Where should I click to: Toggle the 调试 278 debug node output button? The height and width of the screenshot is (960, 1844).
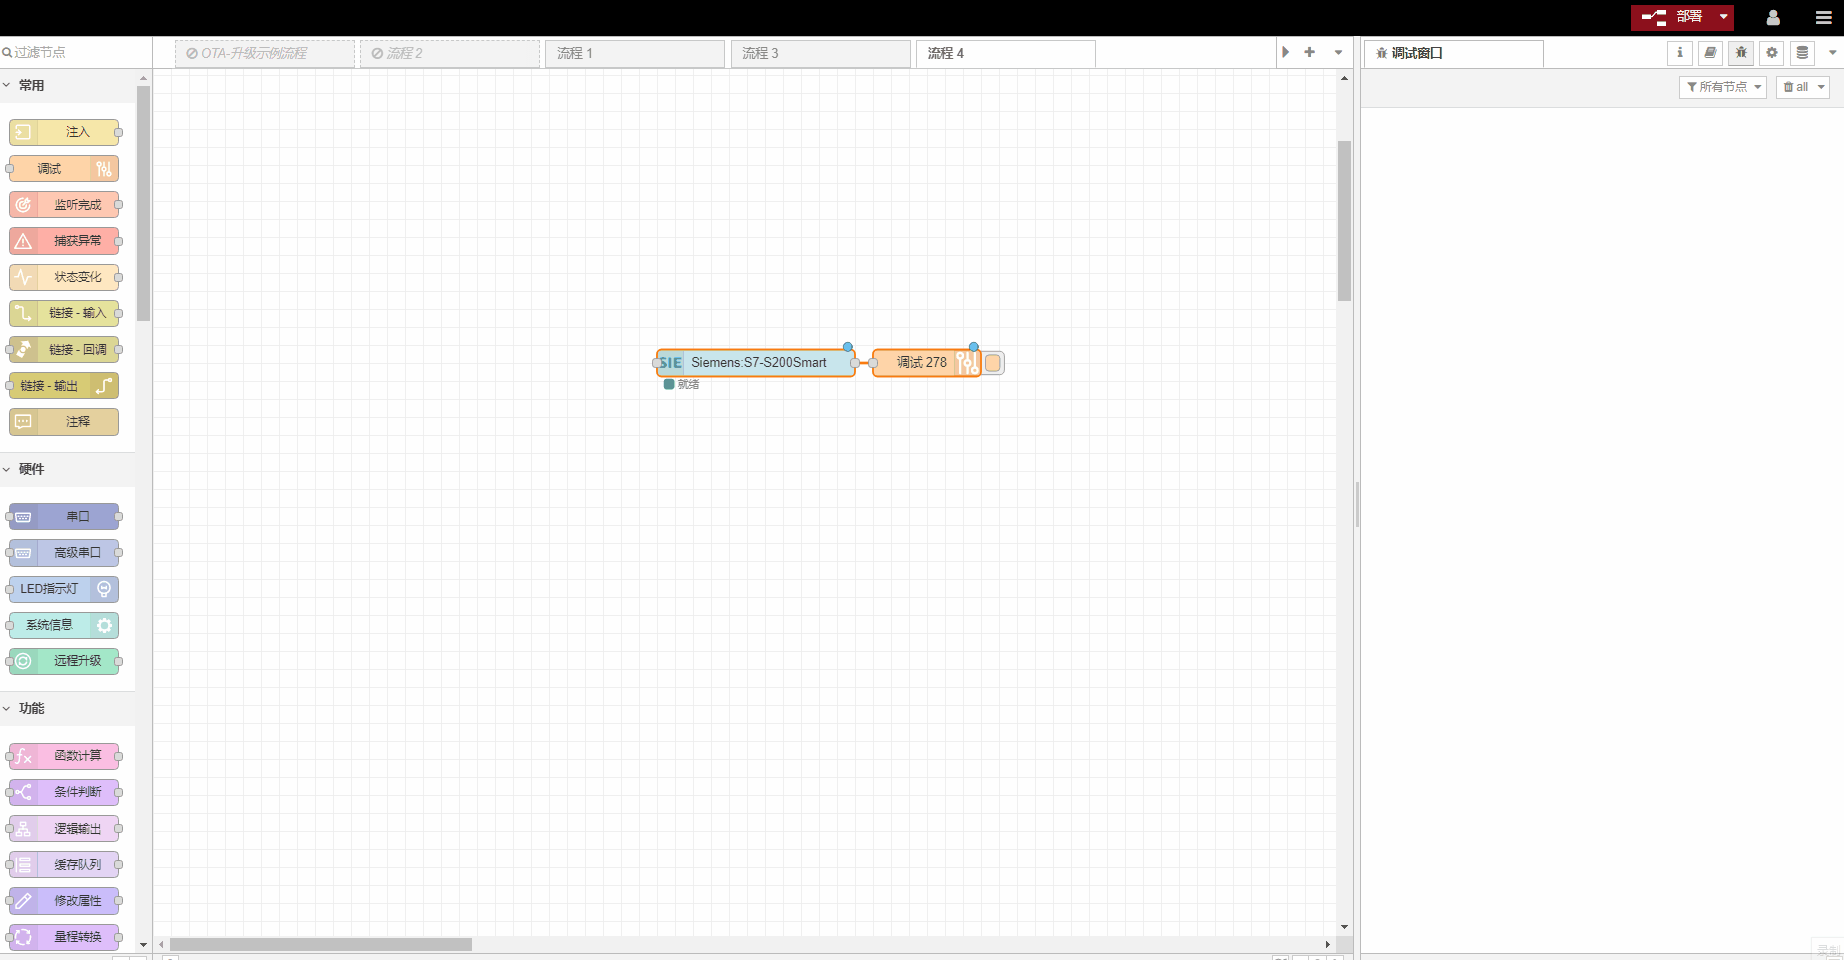pyautogui.click(x=993, y=363)
